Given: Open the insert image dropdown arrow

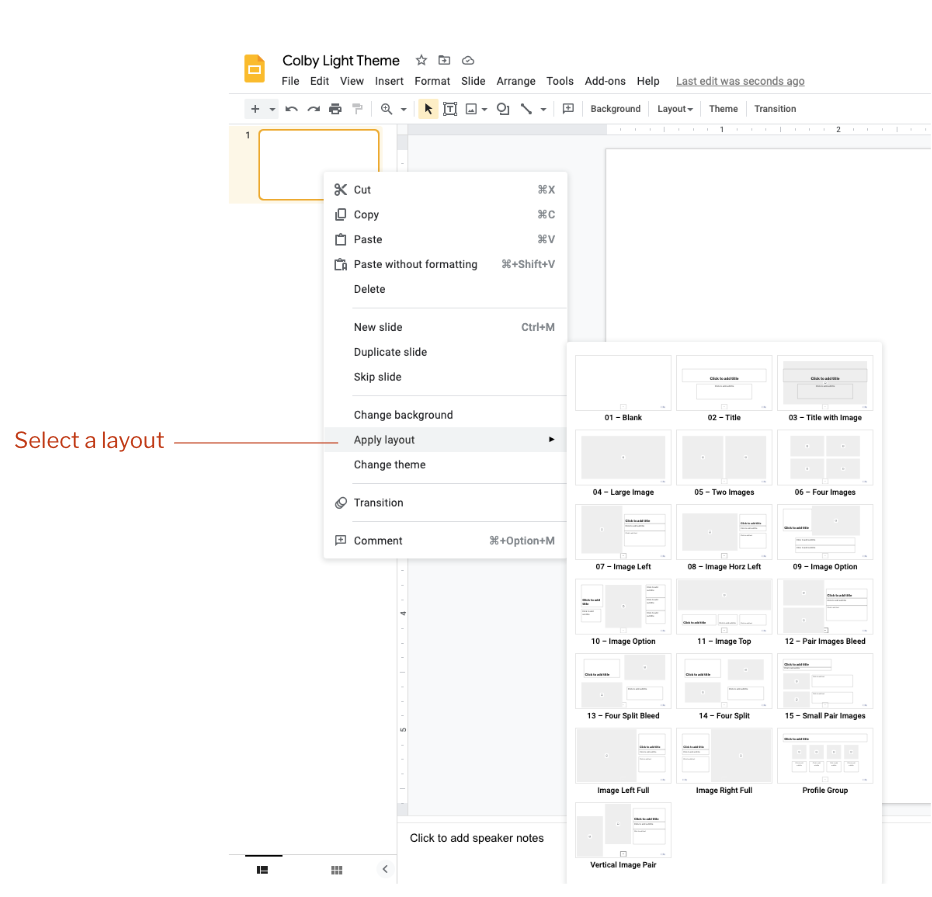Looking at the screenshot, I should pos(484,109).
